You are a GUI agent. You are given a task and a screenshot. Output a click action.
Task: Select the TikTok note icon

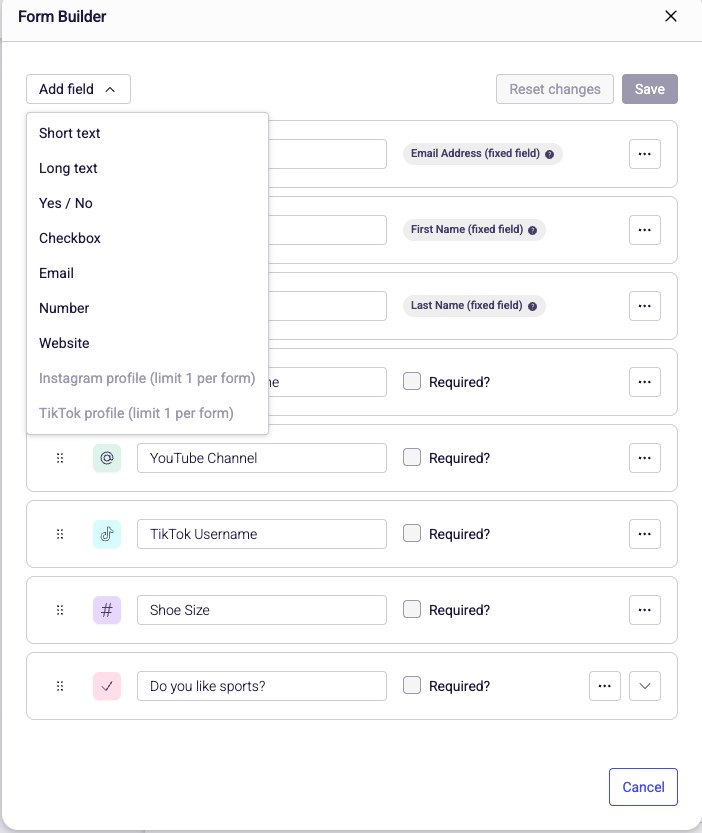(x=107, y=534)
